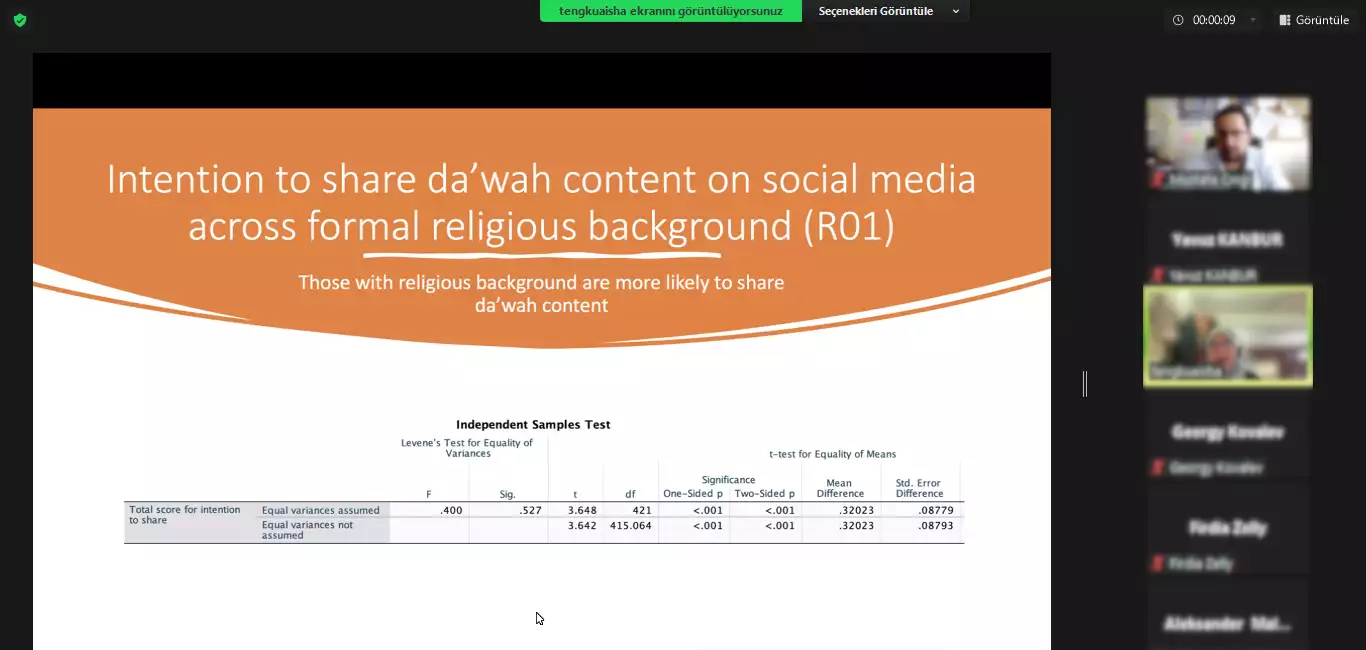Click the green screen-sharing notification banner
Image resolution: width=1366 pixels, height=650 pixels.
point(670,11)
